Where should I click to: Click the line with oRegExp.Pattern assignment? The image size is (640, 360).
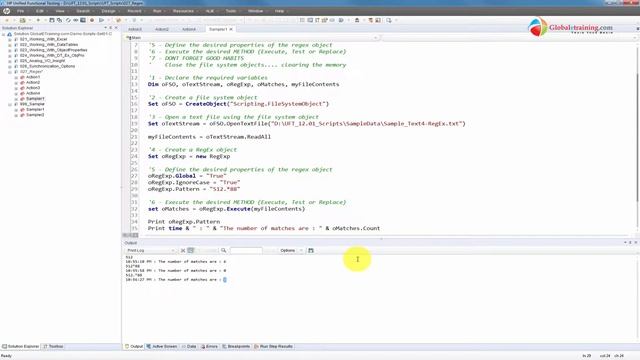click(194, 189)
